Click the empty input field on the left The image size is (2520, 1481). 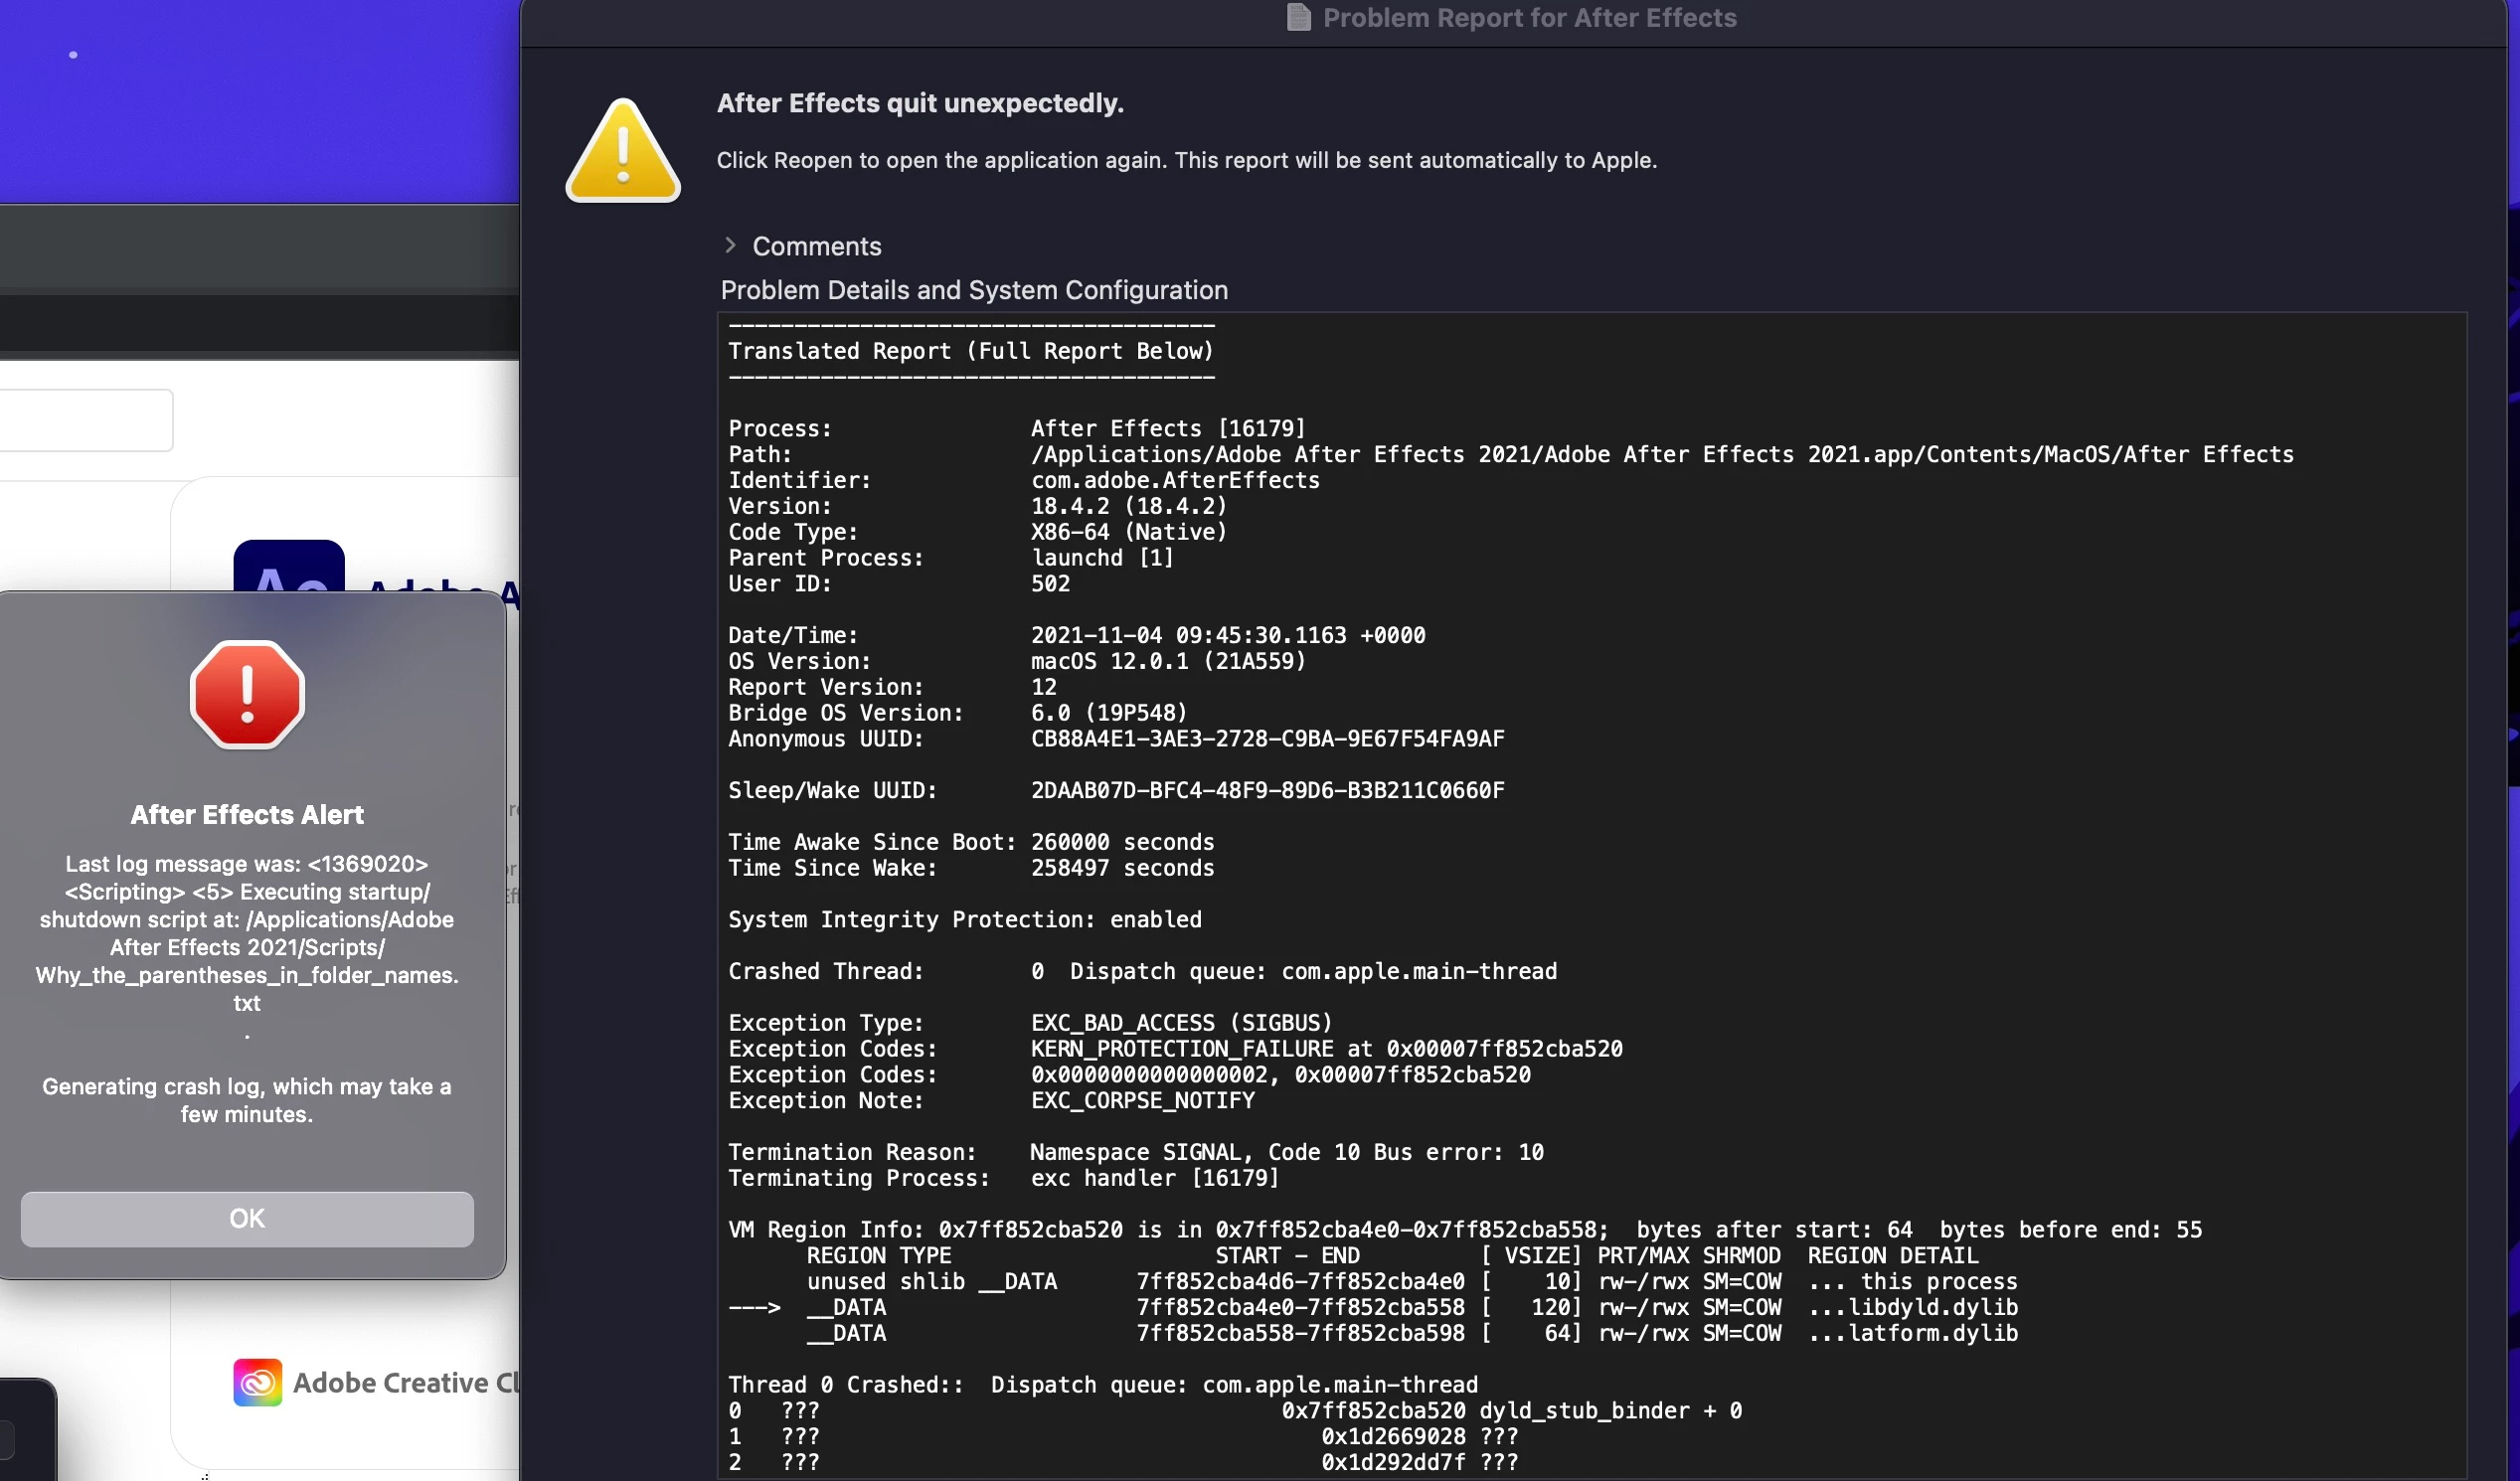(x=85, y=420)
